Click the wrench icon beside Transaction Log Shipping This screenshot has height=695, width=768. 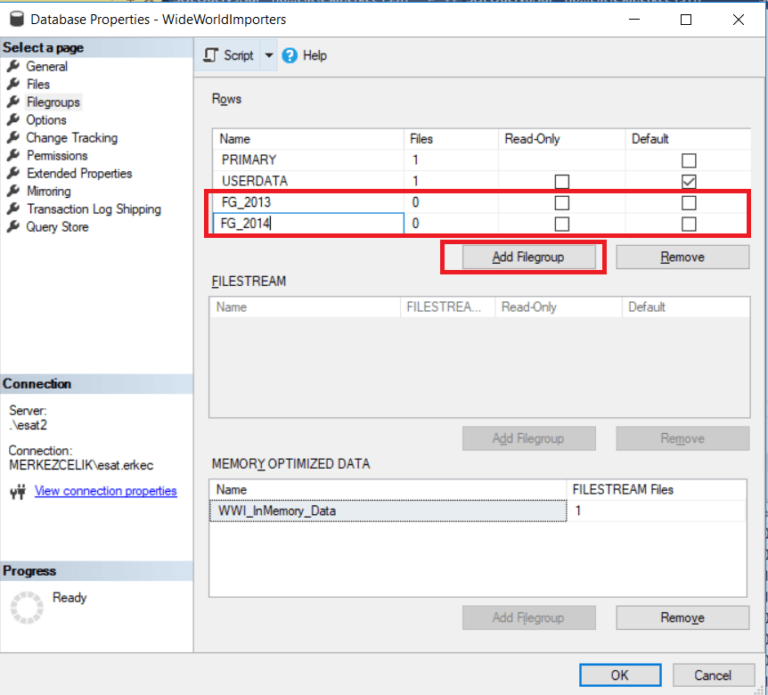coord(13,209)
